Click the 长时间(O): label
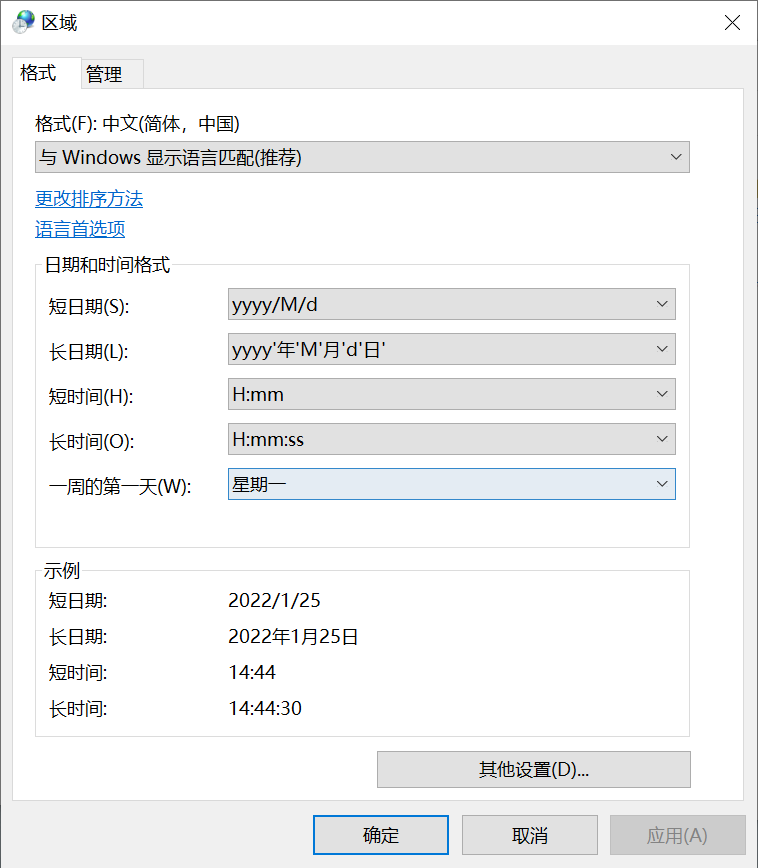Image resolution: width=758 pixels, height=868 pixels. point(91,442)
